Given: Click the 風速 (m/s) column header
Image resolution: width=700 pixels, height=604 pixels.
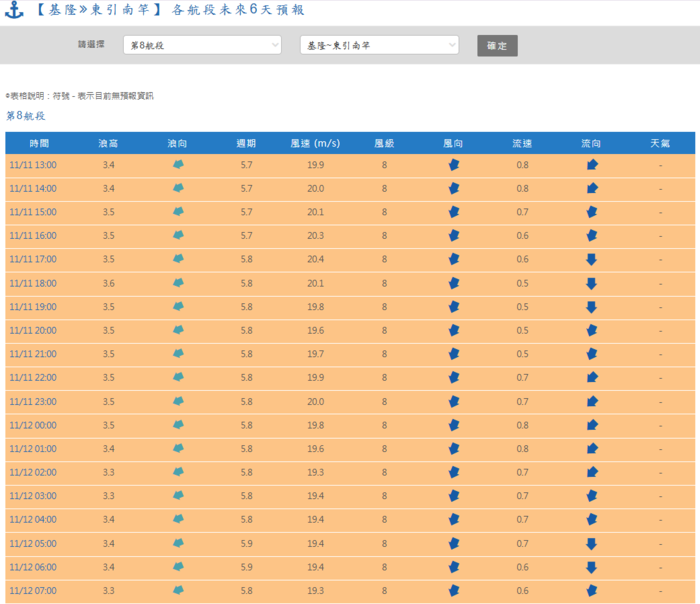Looking at the screenshot, I should tap(315, 143).
